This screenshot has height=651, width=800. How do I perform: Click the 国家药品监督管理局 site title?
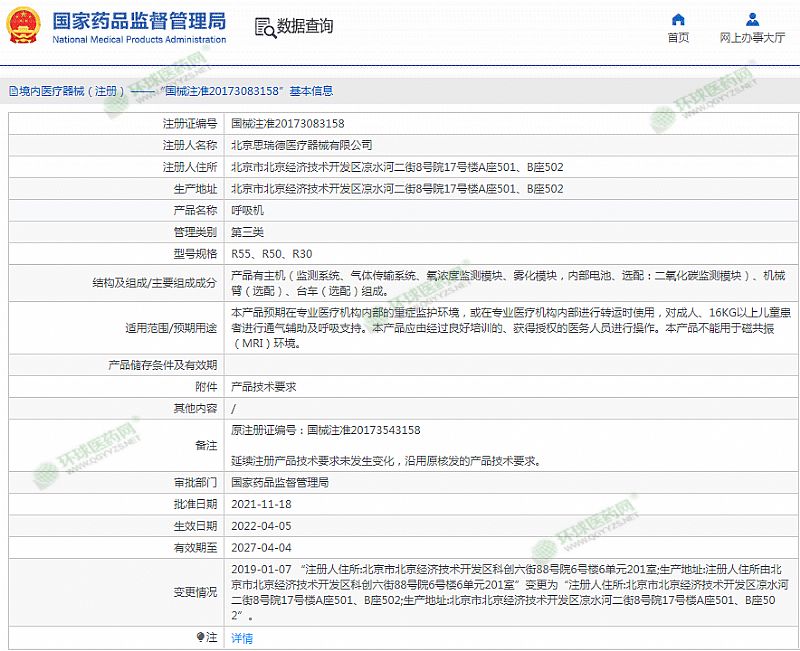pos(138,20)
